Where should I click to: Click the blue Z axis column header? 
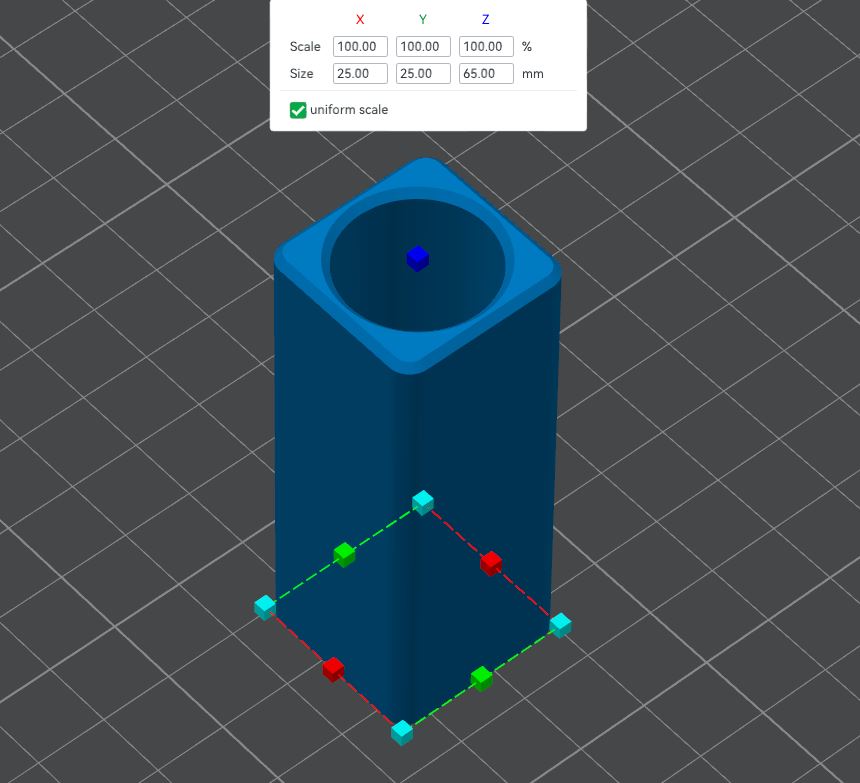pyautogui.click(x=486, y=19)
